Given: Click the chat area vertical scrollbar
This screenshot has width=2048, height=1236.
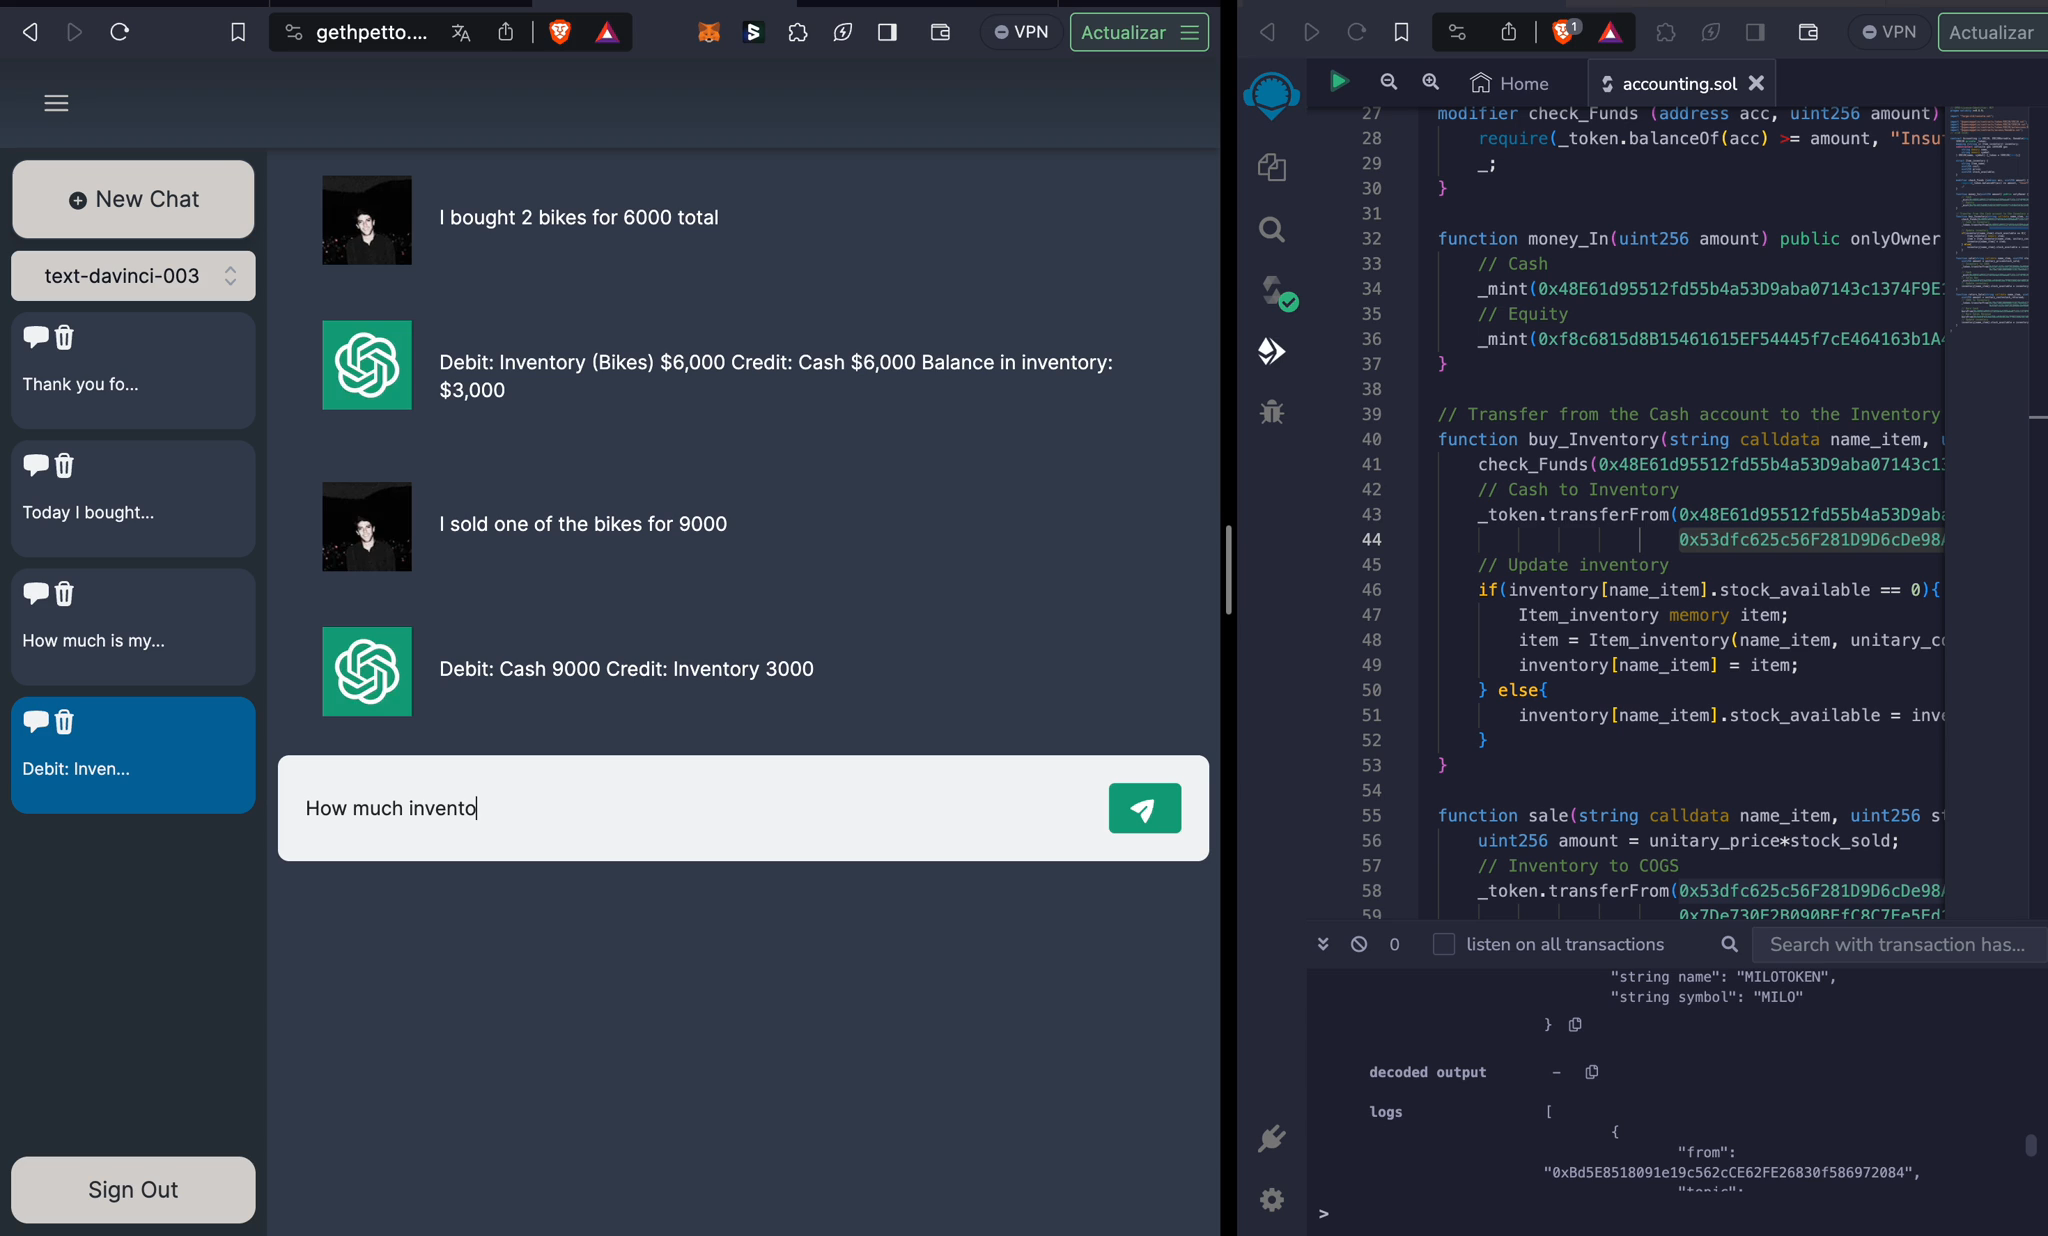Looking at the screenshot, I should click(x=1228, y=570).
